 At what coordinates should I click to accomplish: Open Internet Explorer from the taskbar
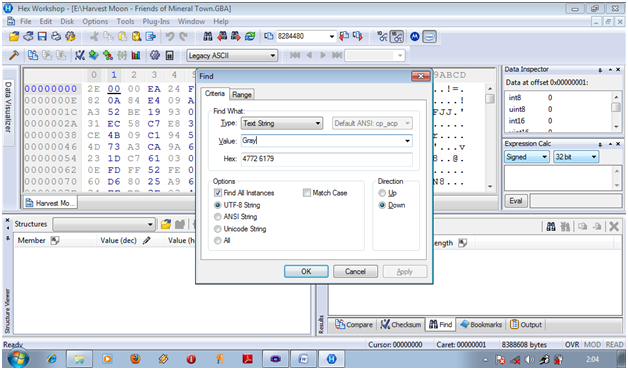51,359
